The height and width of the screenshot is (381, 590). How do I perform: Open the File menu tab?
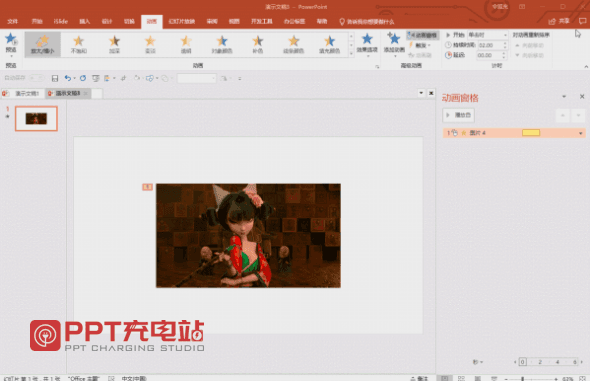pyautogui.click(x=13, y=21)
